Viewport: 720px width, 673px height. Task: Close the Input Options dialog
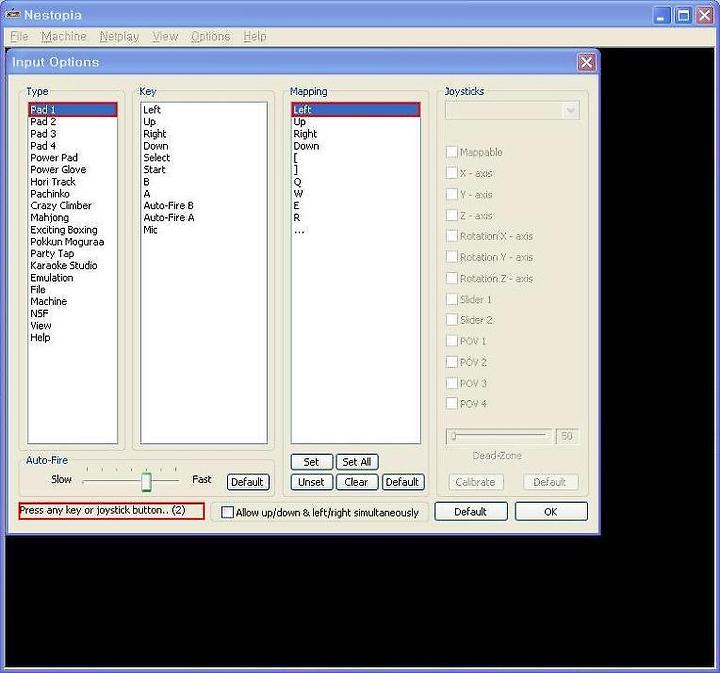pos(586,62)
